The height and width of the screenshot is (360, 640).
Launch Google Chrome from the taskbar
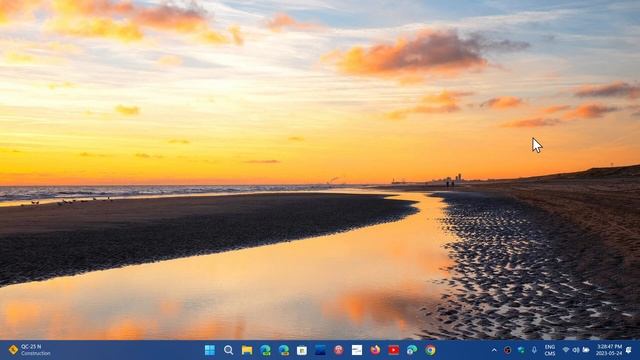click(430, 350)
